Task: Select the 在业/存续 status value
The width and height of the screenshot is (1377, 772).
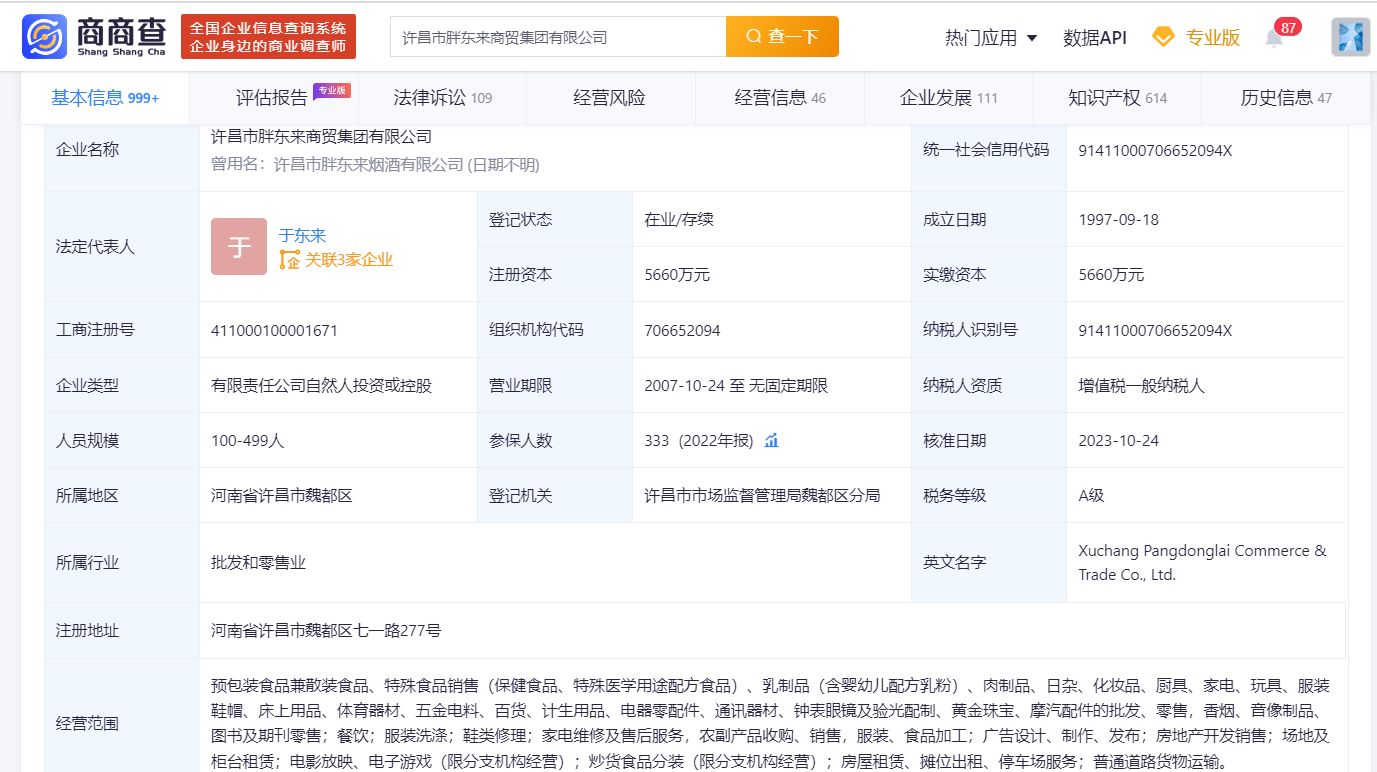Action: coord(679,219)
